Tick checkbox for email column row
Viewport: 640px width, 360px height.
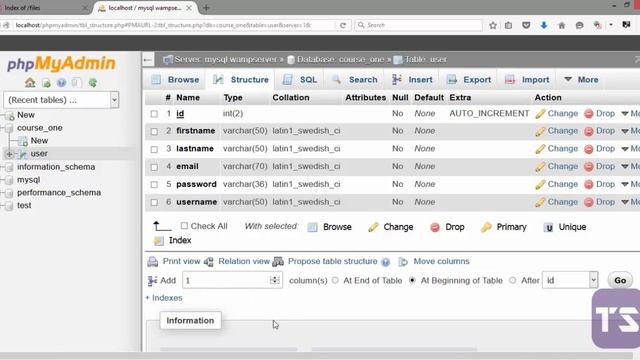(154, 167)
